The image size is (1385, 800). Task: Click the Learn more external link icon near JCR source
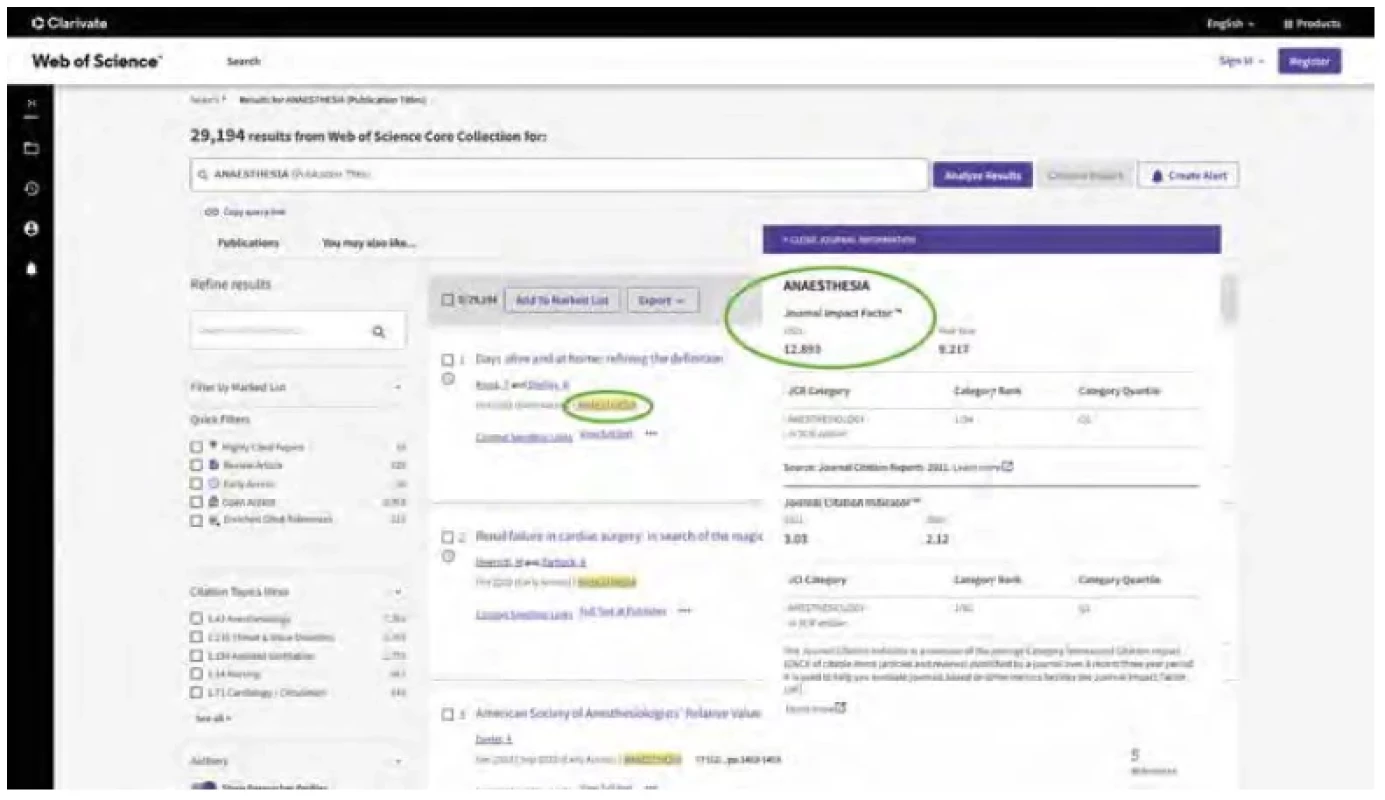1009,466
